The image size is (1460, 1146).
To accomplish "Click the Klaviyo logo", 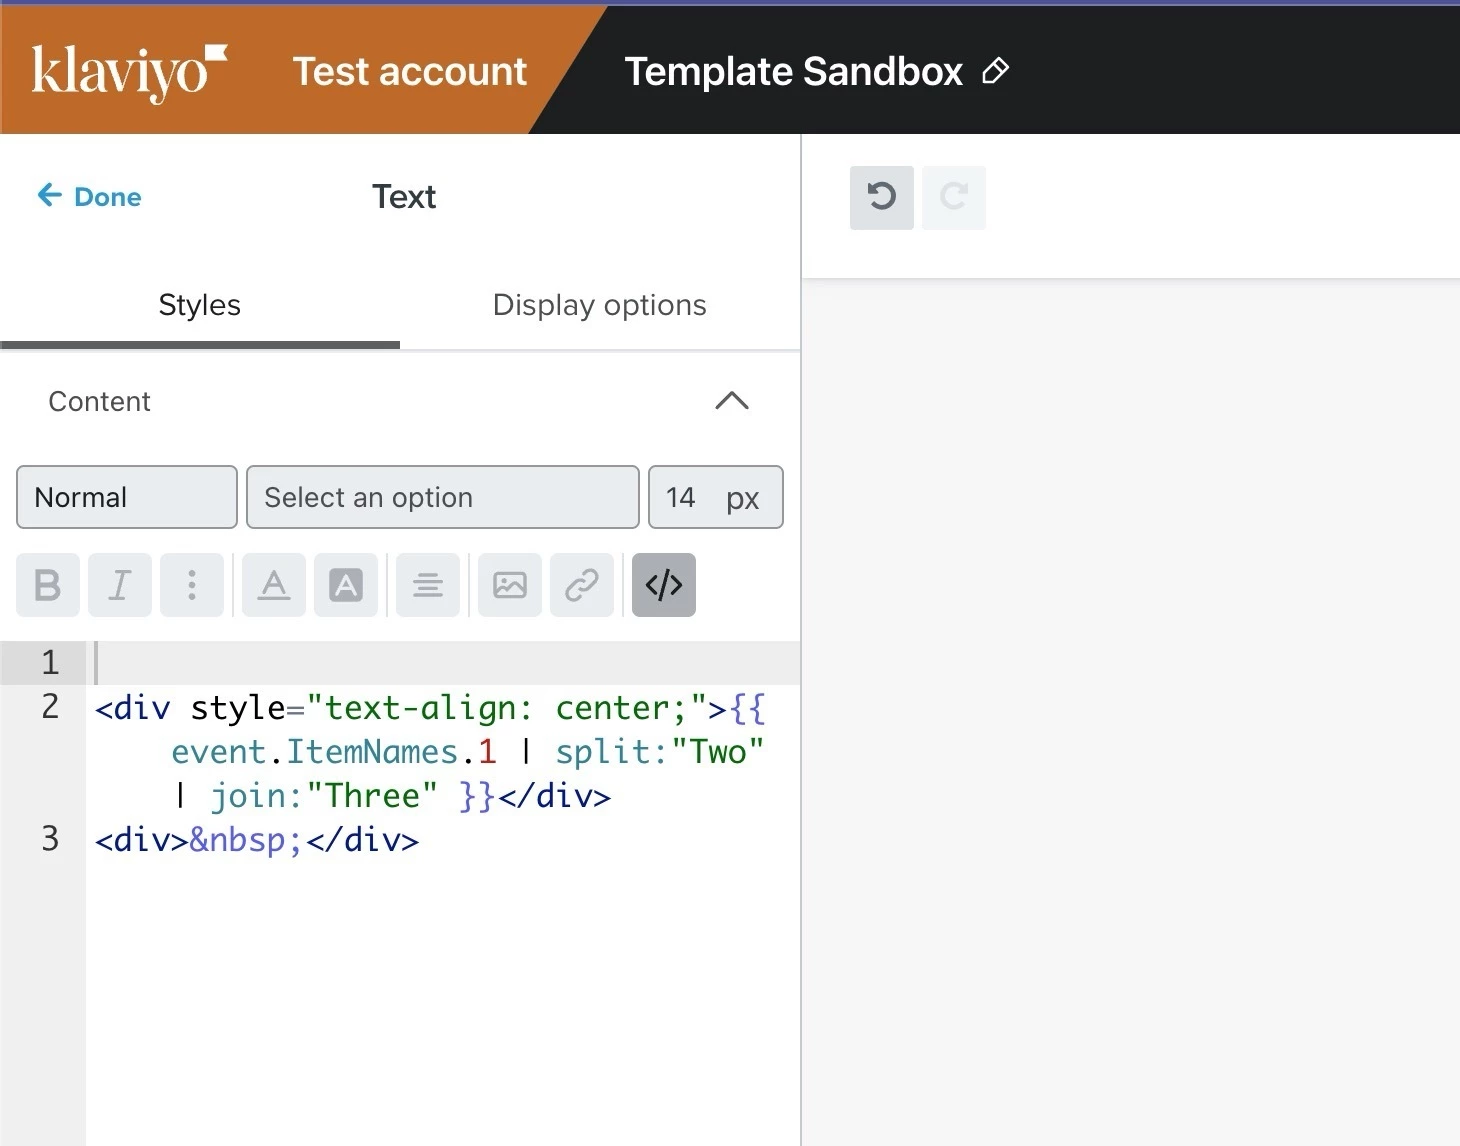I will (x=129, y=72).
